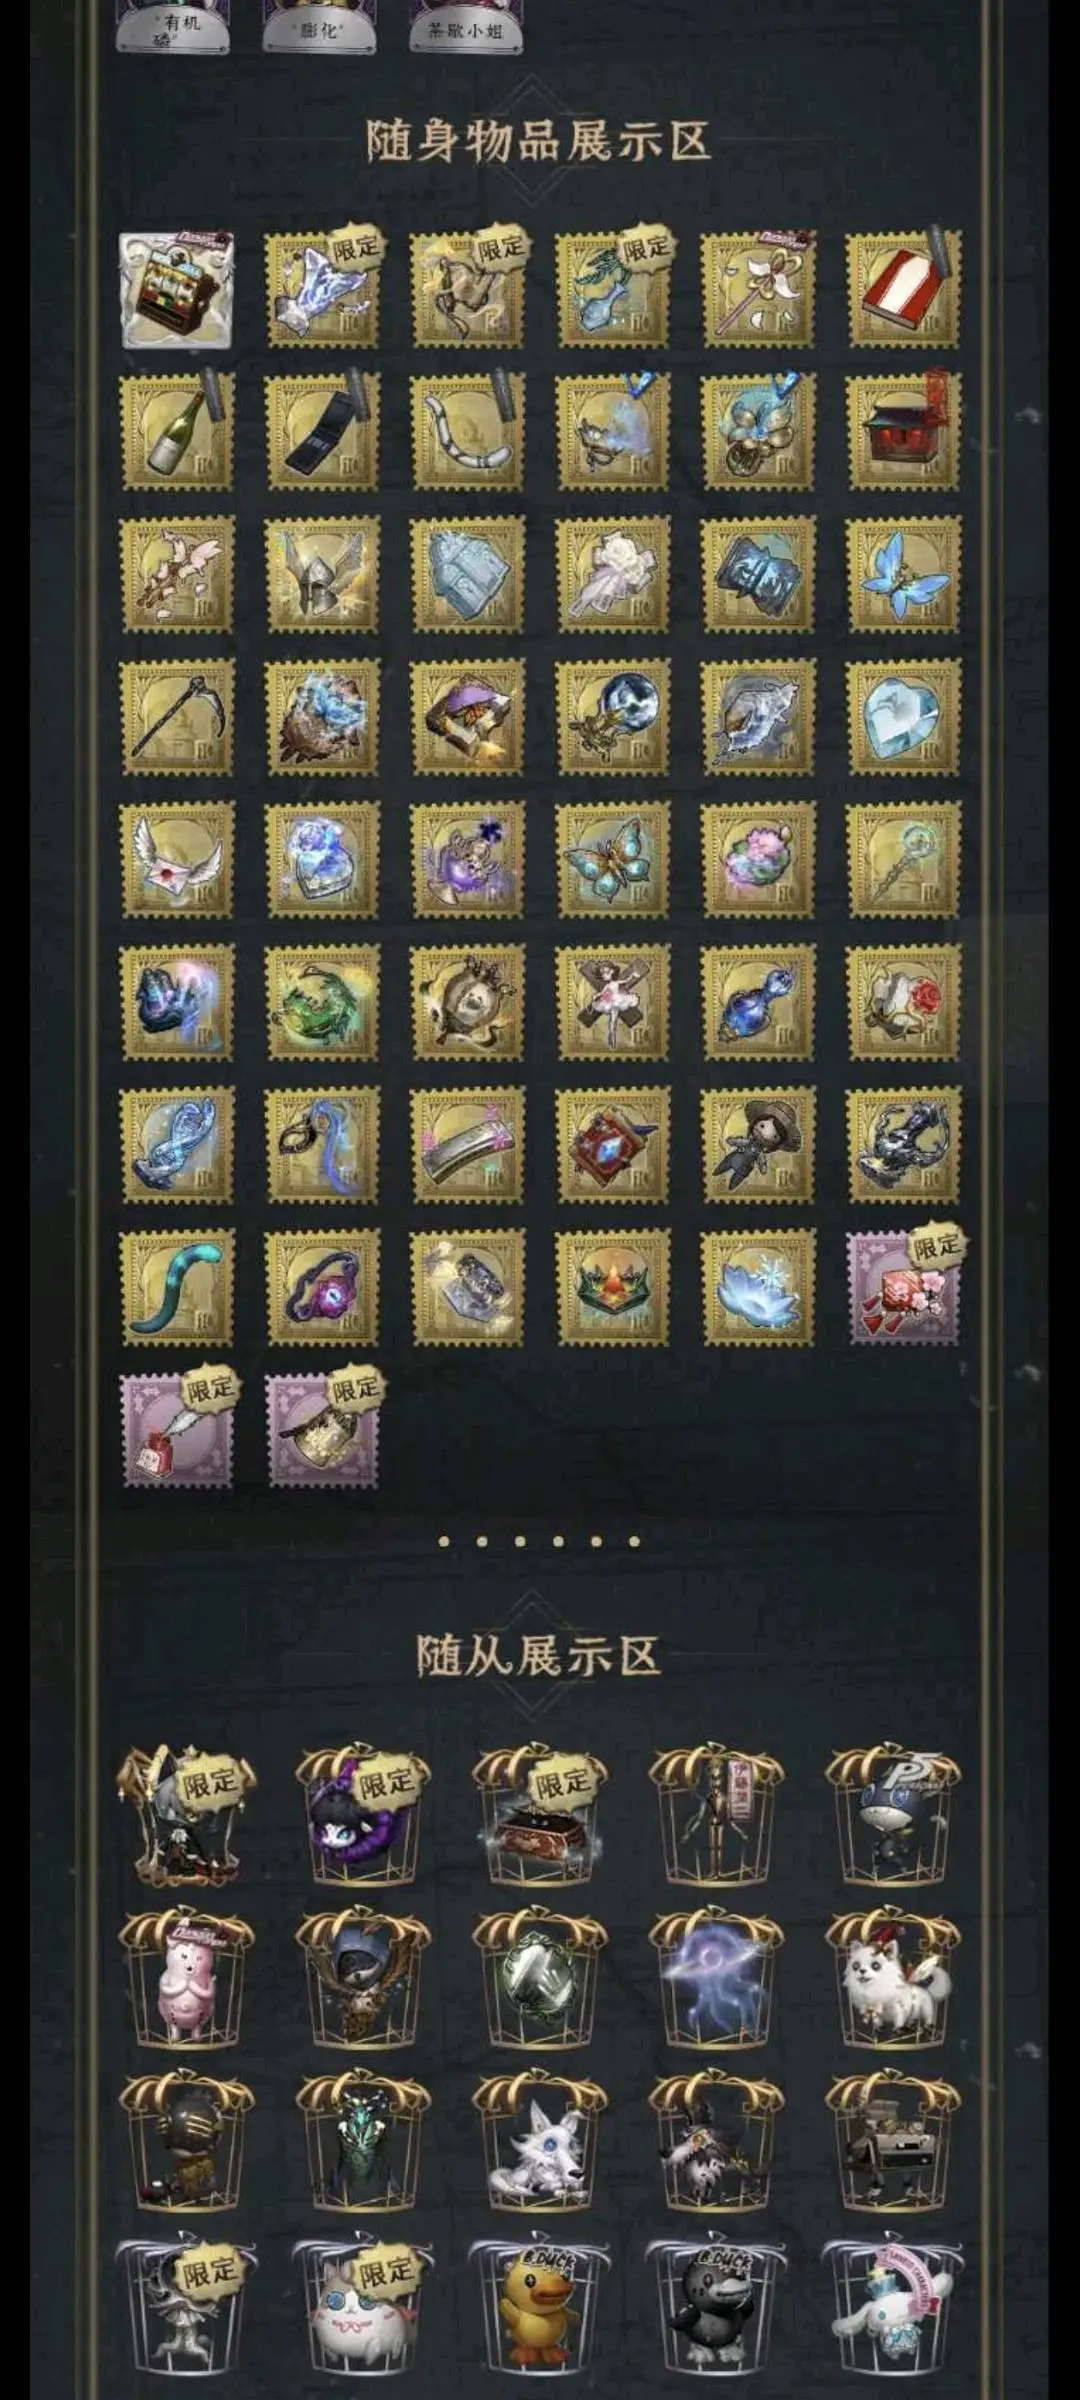Click the red lantern house accessory stamp
1080x2400 pixels.
903,432
